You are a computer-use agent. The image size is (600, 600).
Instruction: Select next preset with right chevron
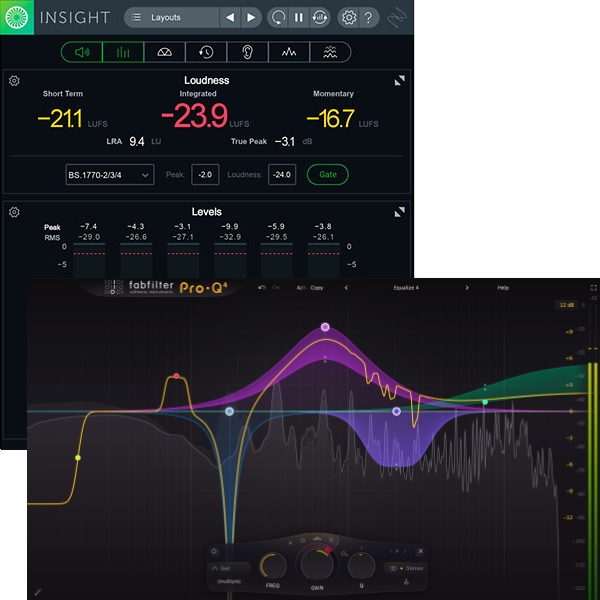click(x=467, y=288)
